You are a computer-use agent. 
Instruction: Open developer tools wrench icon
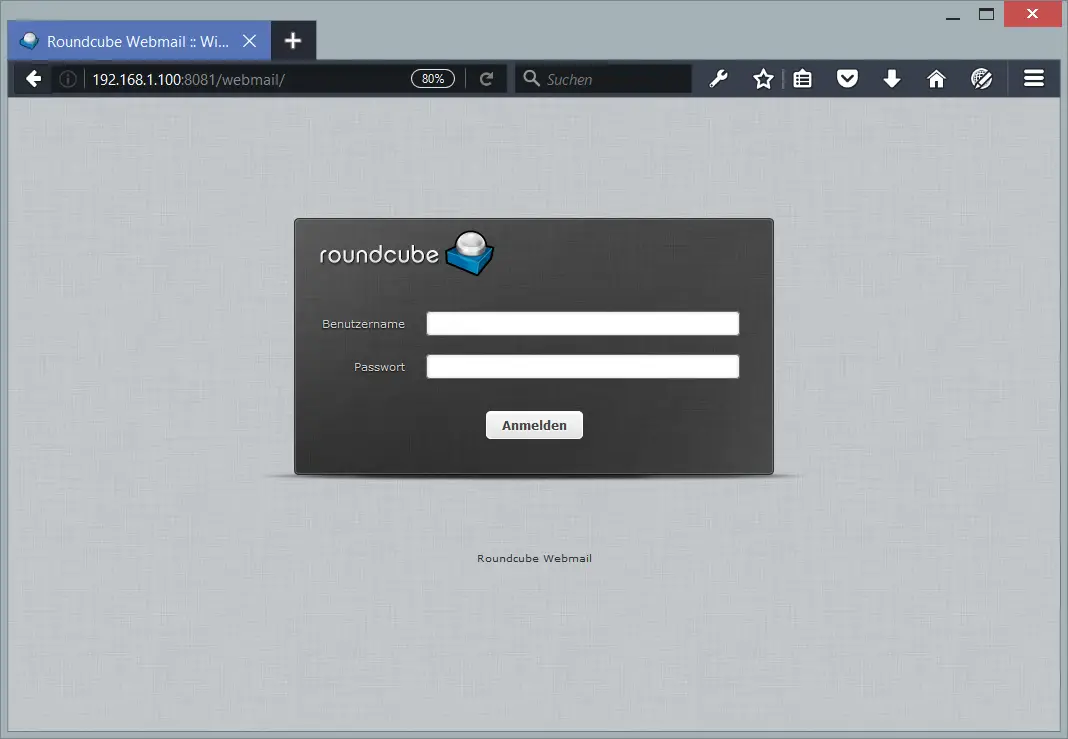point(719,79)
